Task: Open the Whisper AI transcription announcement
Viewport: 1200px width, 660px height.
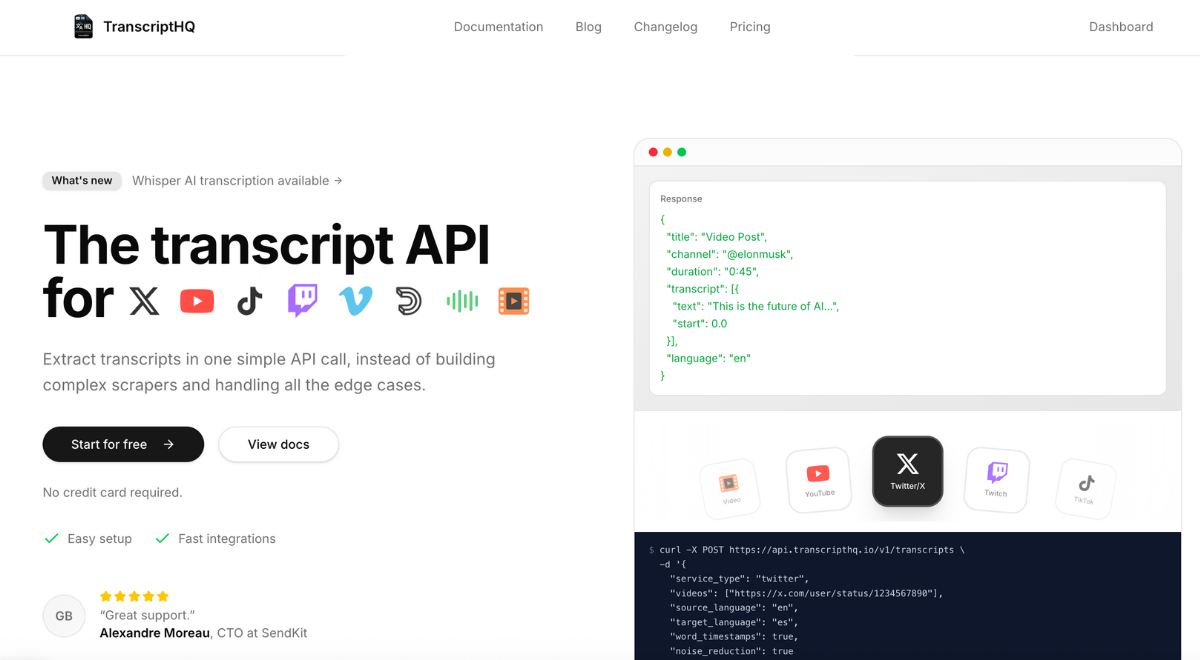Action: [x=237, y=180]
